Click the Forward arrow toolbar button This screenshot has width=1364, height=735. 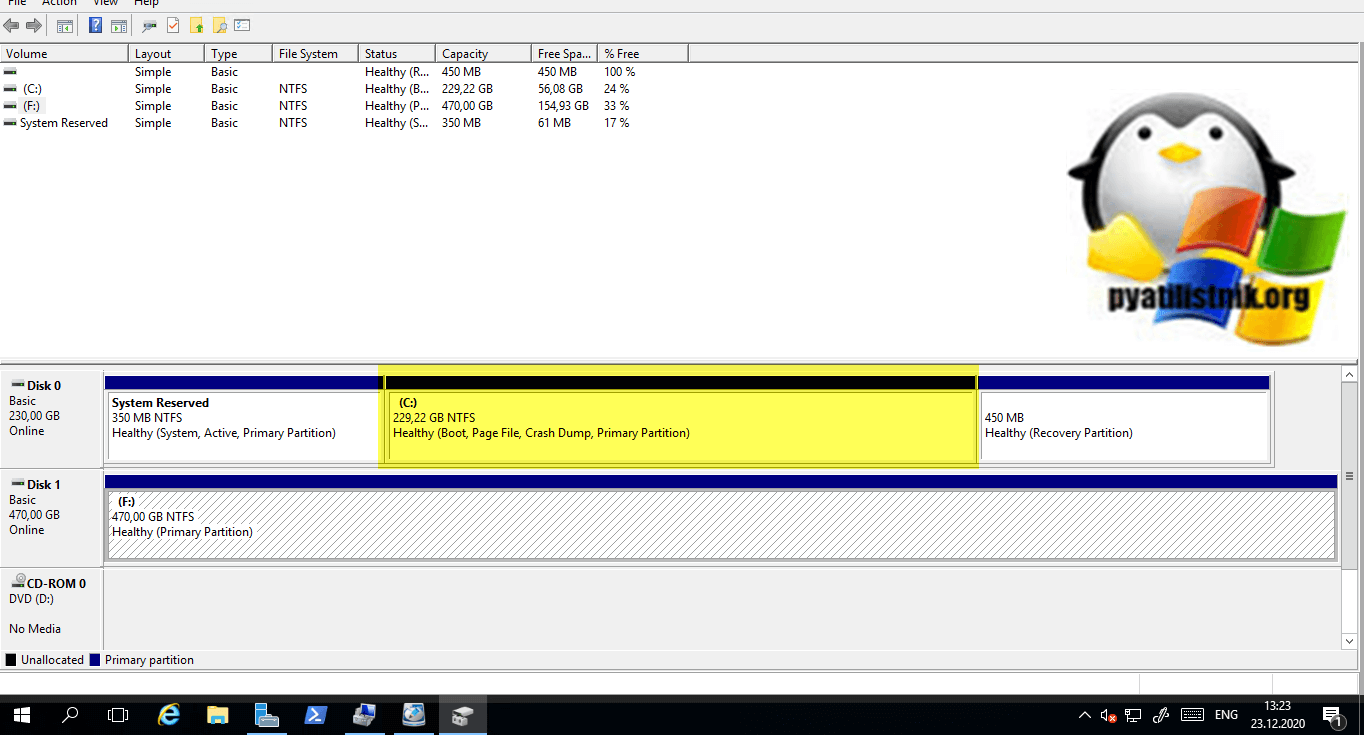pos(34,25)
